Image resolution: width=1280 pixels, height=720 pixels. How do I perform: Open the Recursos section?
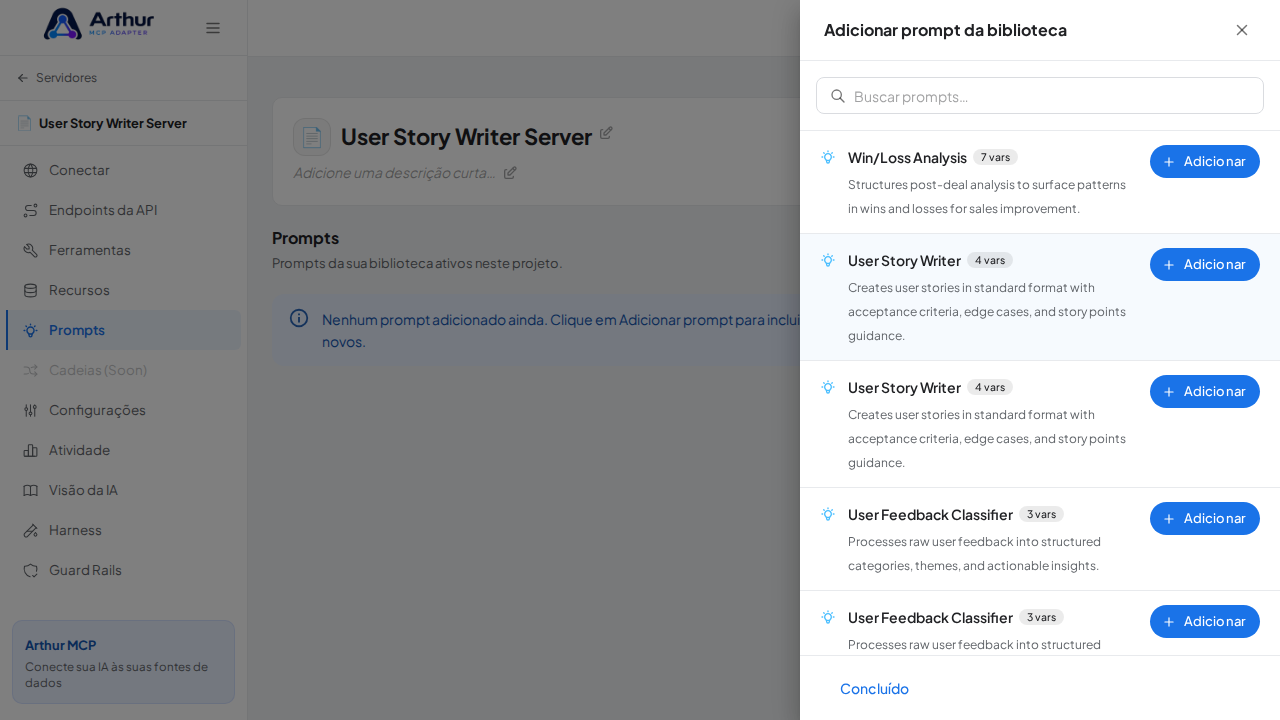[123, 290]
